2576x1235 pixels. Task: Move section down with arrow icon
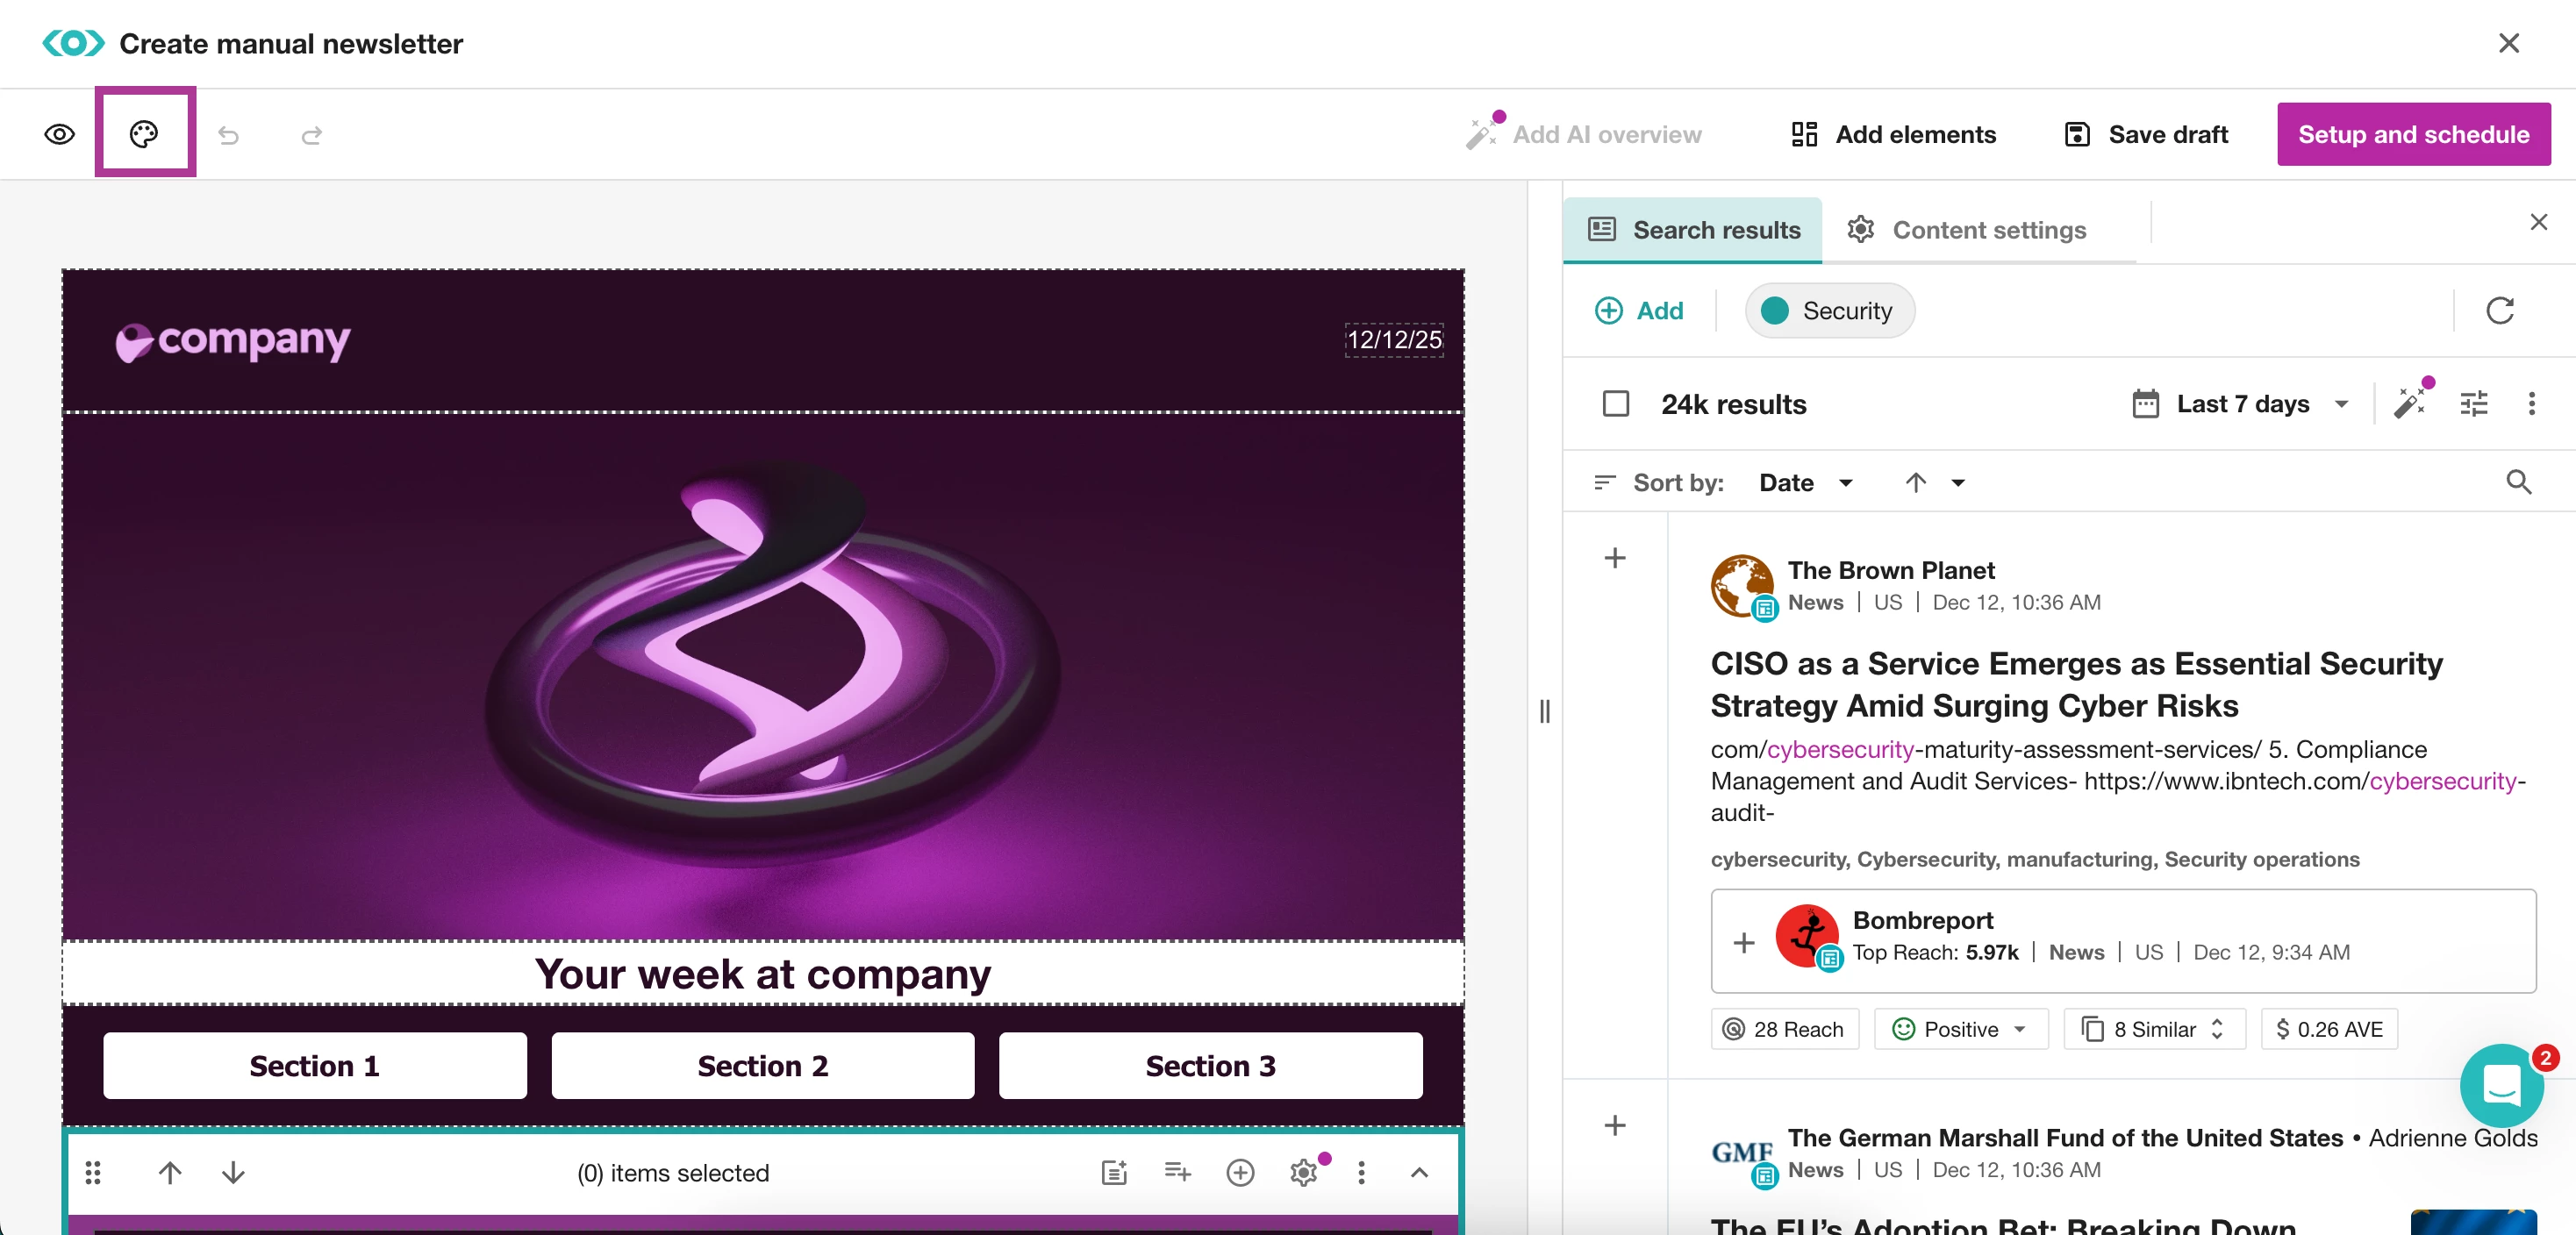point(233,1172)
